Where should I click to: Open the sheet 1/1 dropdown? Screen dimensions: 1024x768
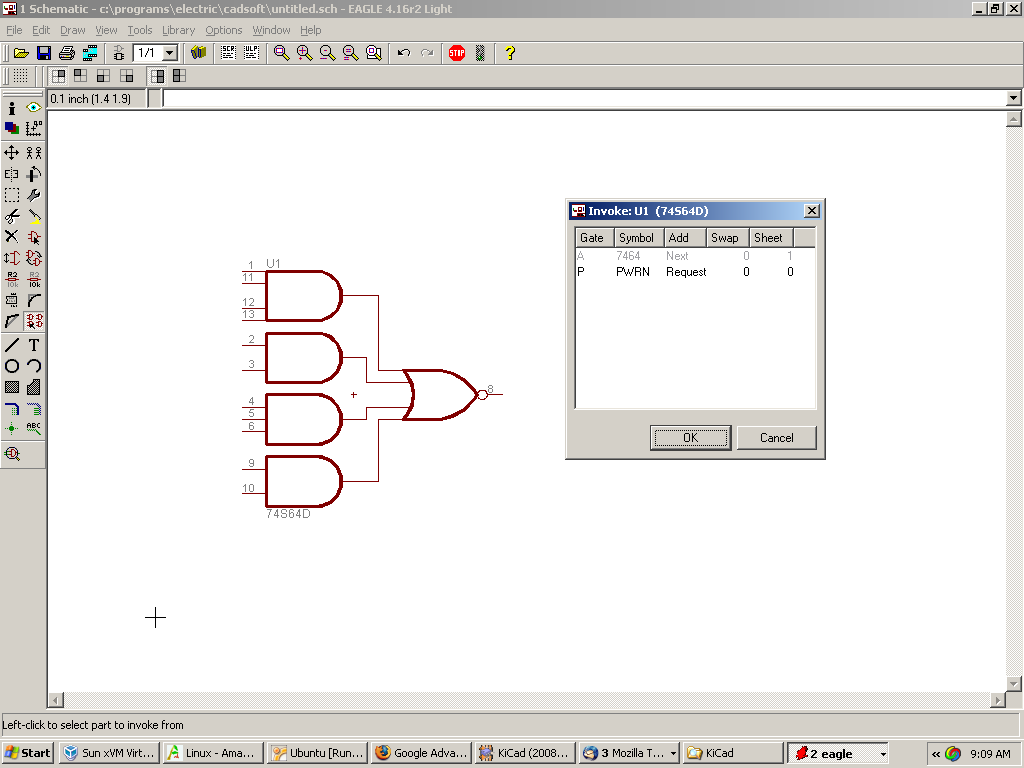[x=169, y=53]
